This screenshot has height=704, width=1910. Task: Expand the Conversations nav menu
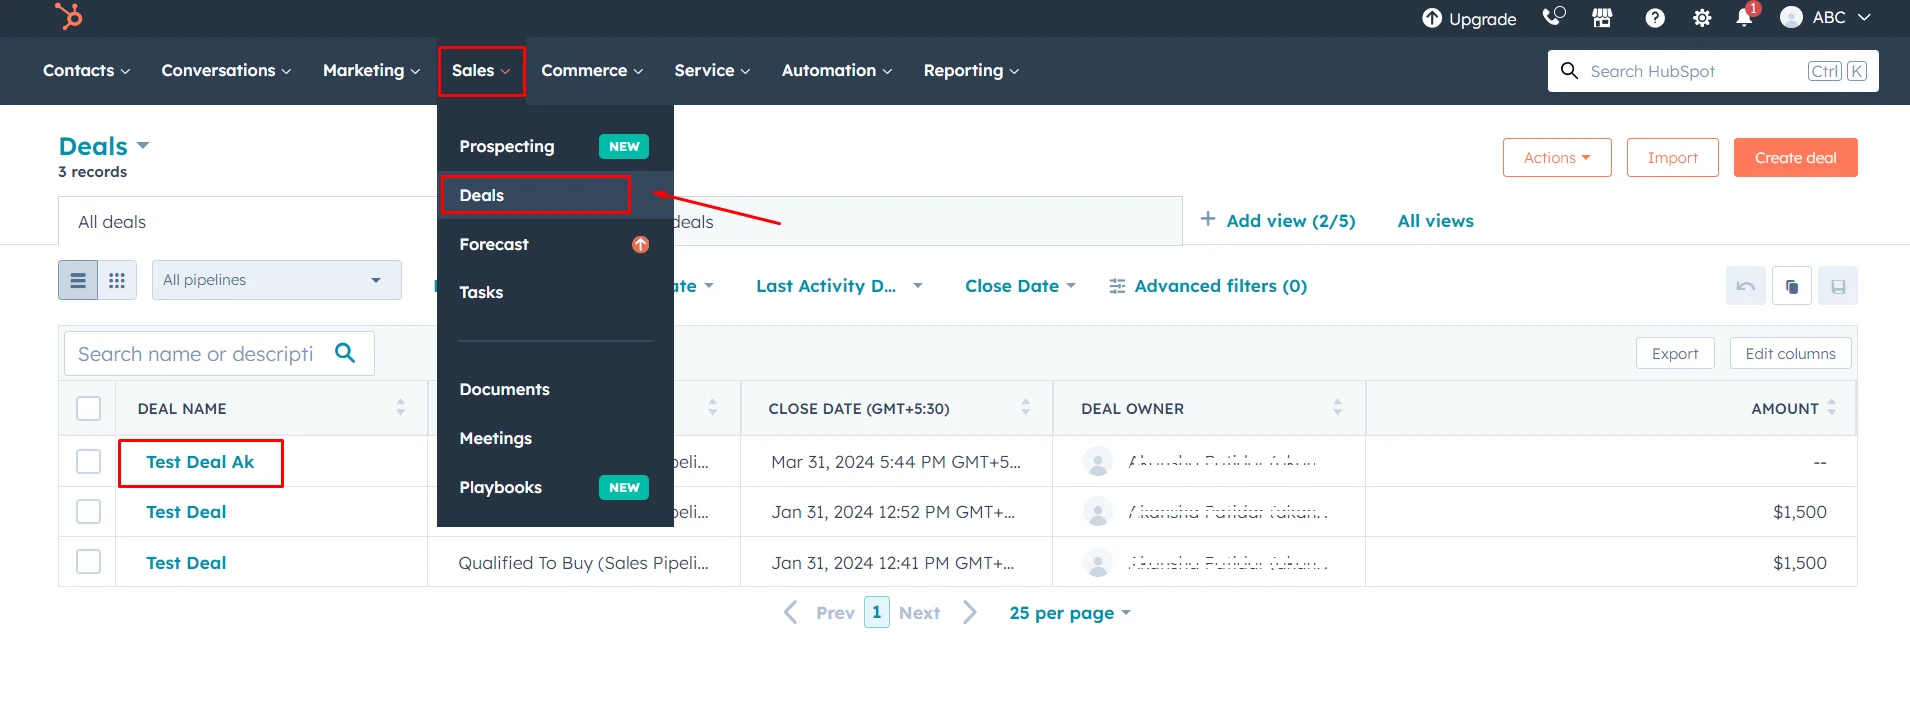226,70
